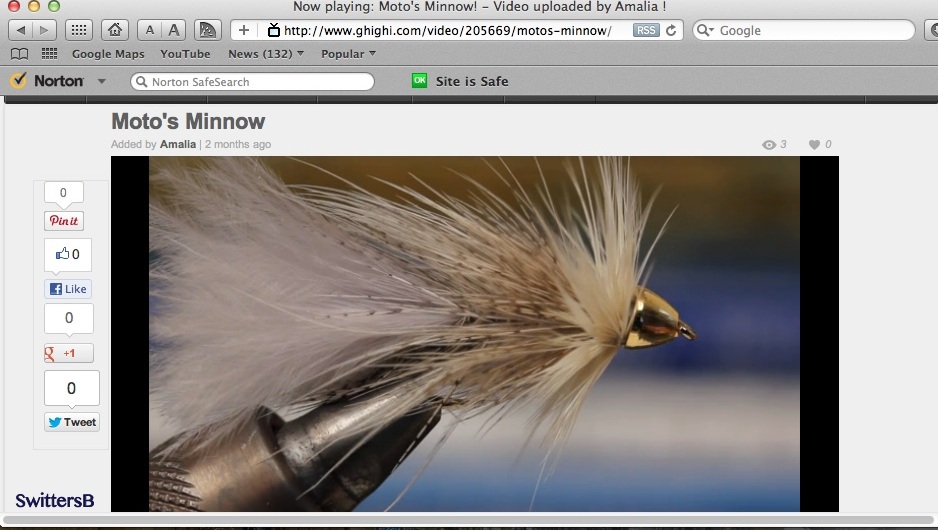Open the Google Maps bookmark
This screenshot has width=938, height=530.
tap(108, 54)
